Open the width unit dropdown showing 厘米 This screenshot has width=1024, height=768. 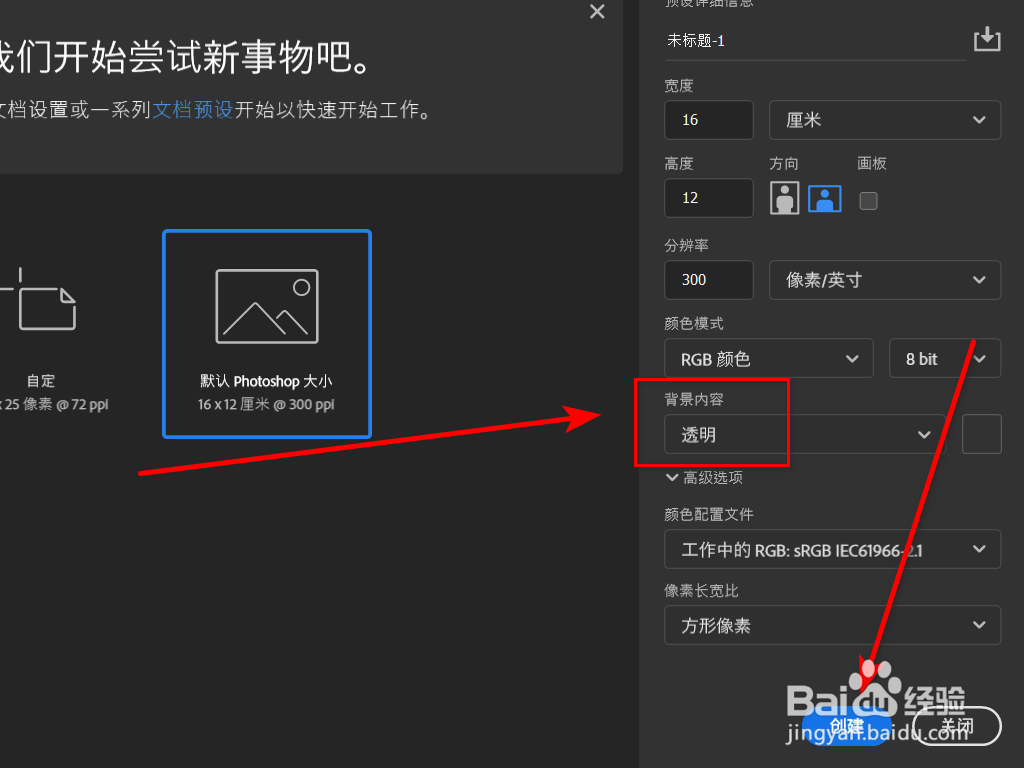(x=884, y=120)
